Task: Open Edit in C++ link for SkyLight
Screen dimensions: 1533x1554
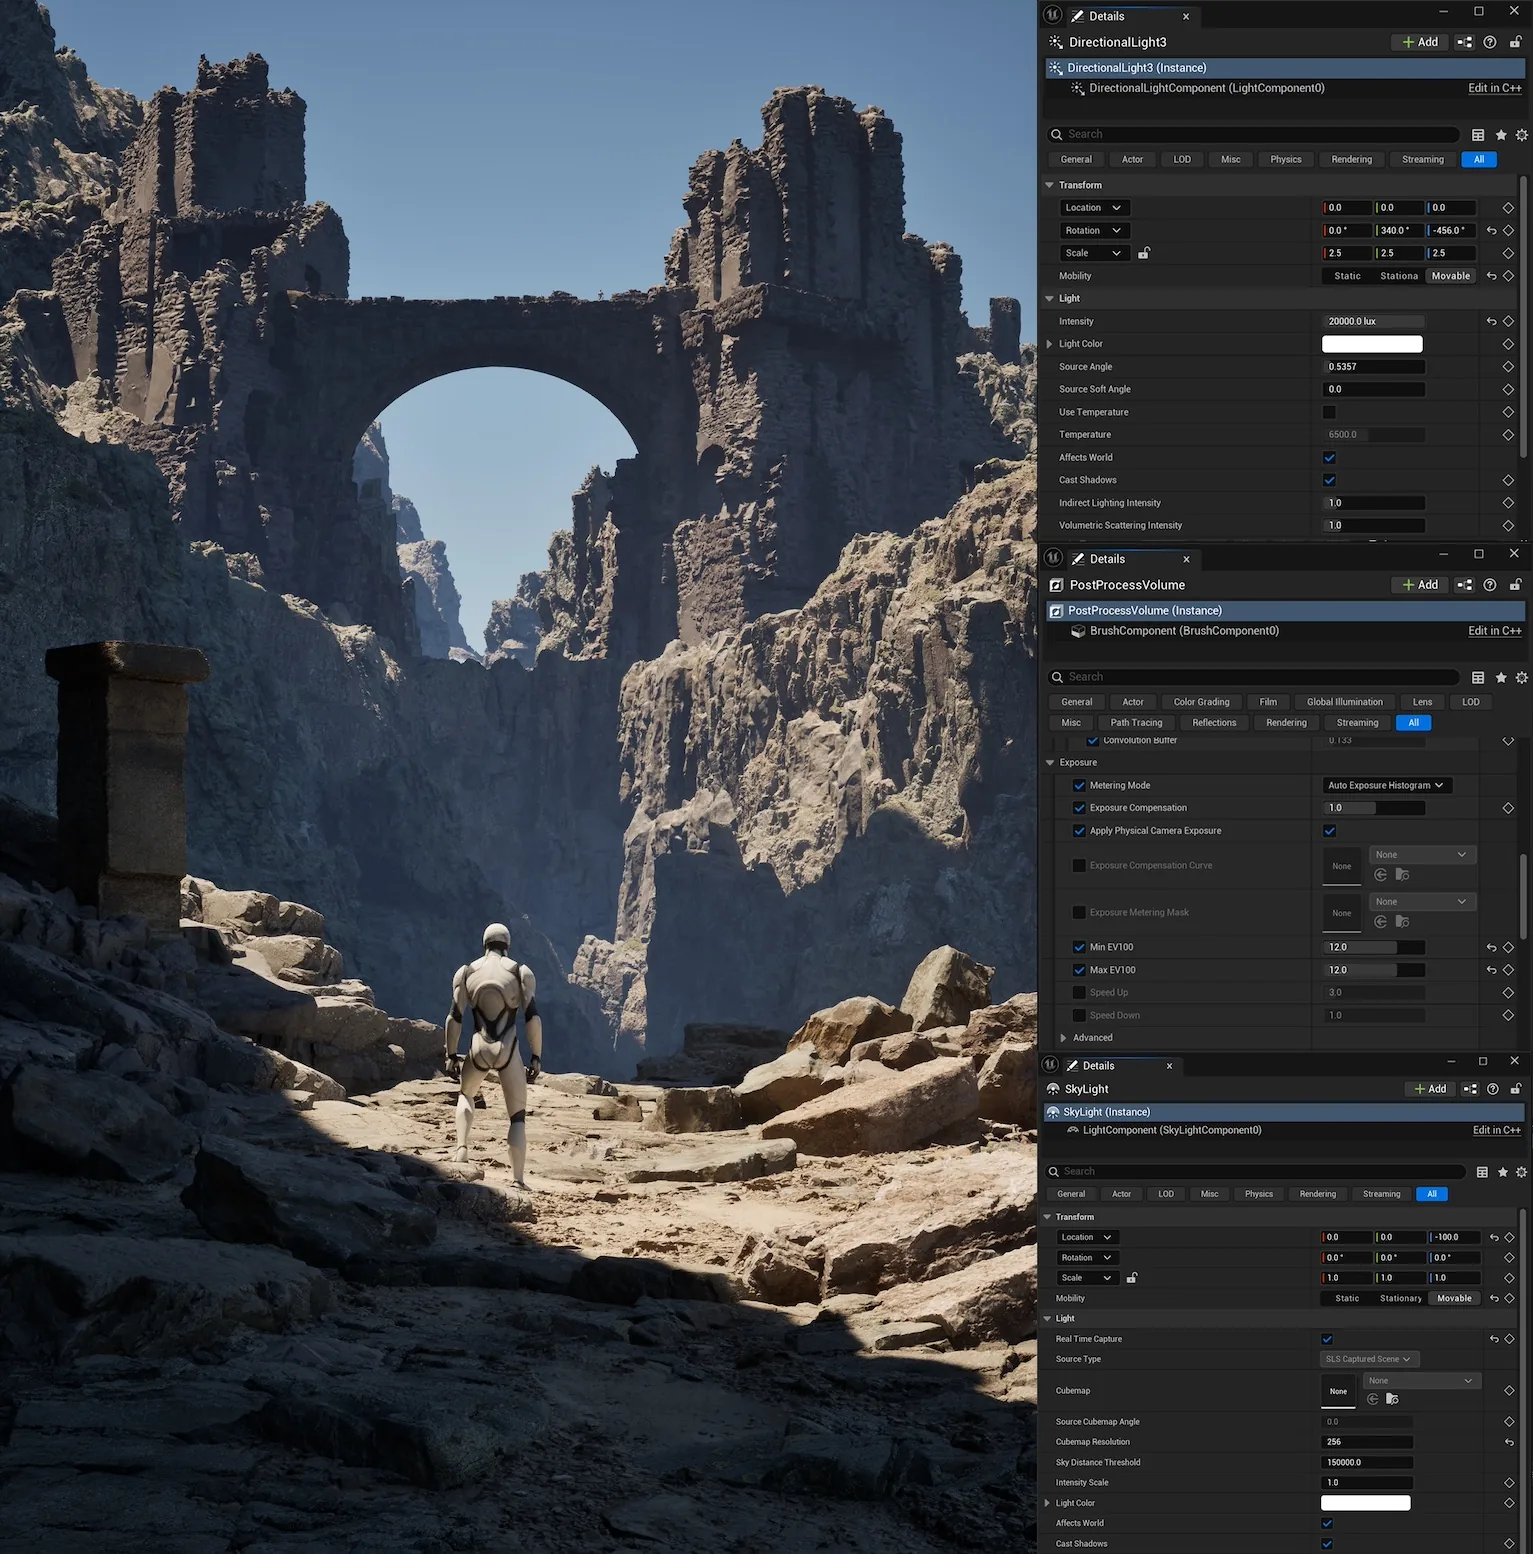Action: pyautogui.click(x=1496, y=1130)
